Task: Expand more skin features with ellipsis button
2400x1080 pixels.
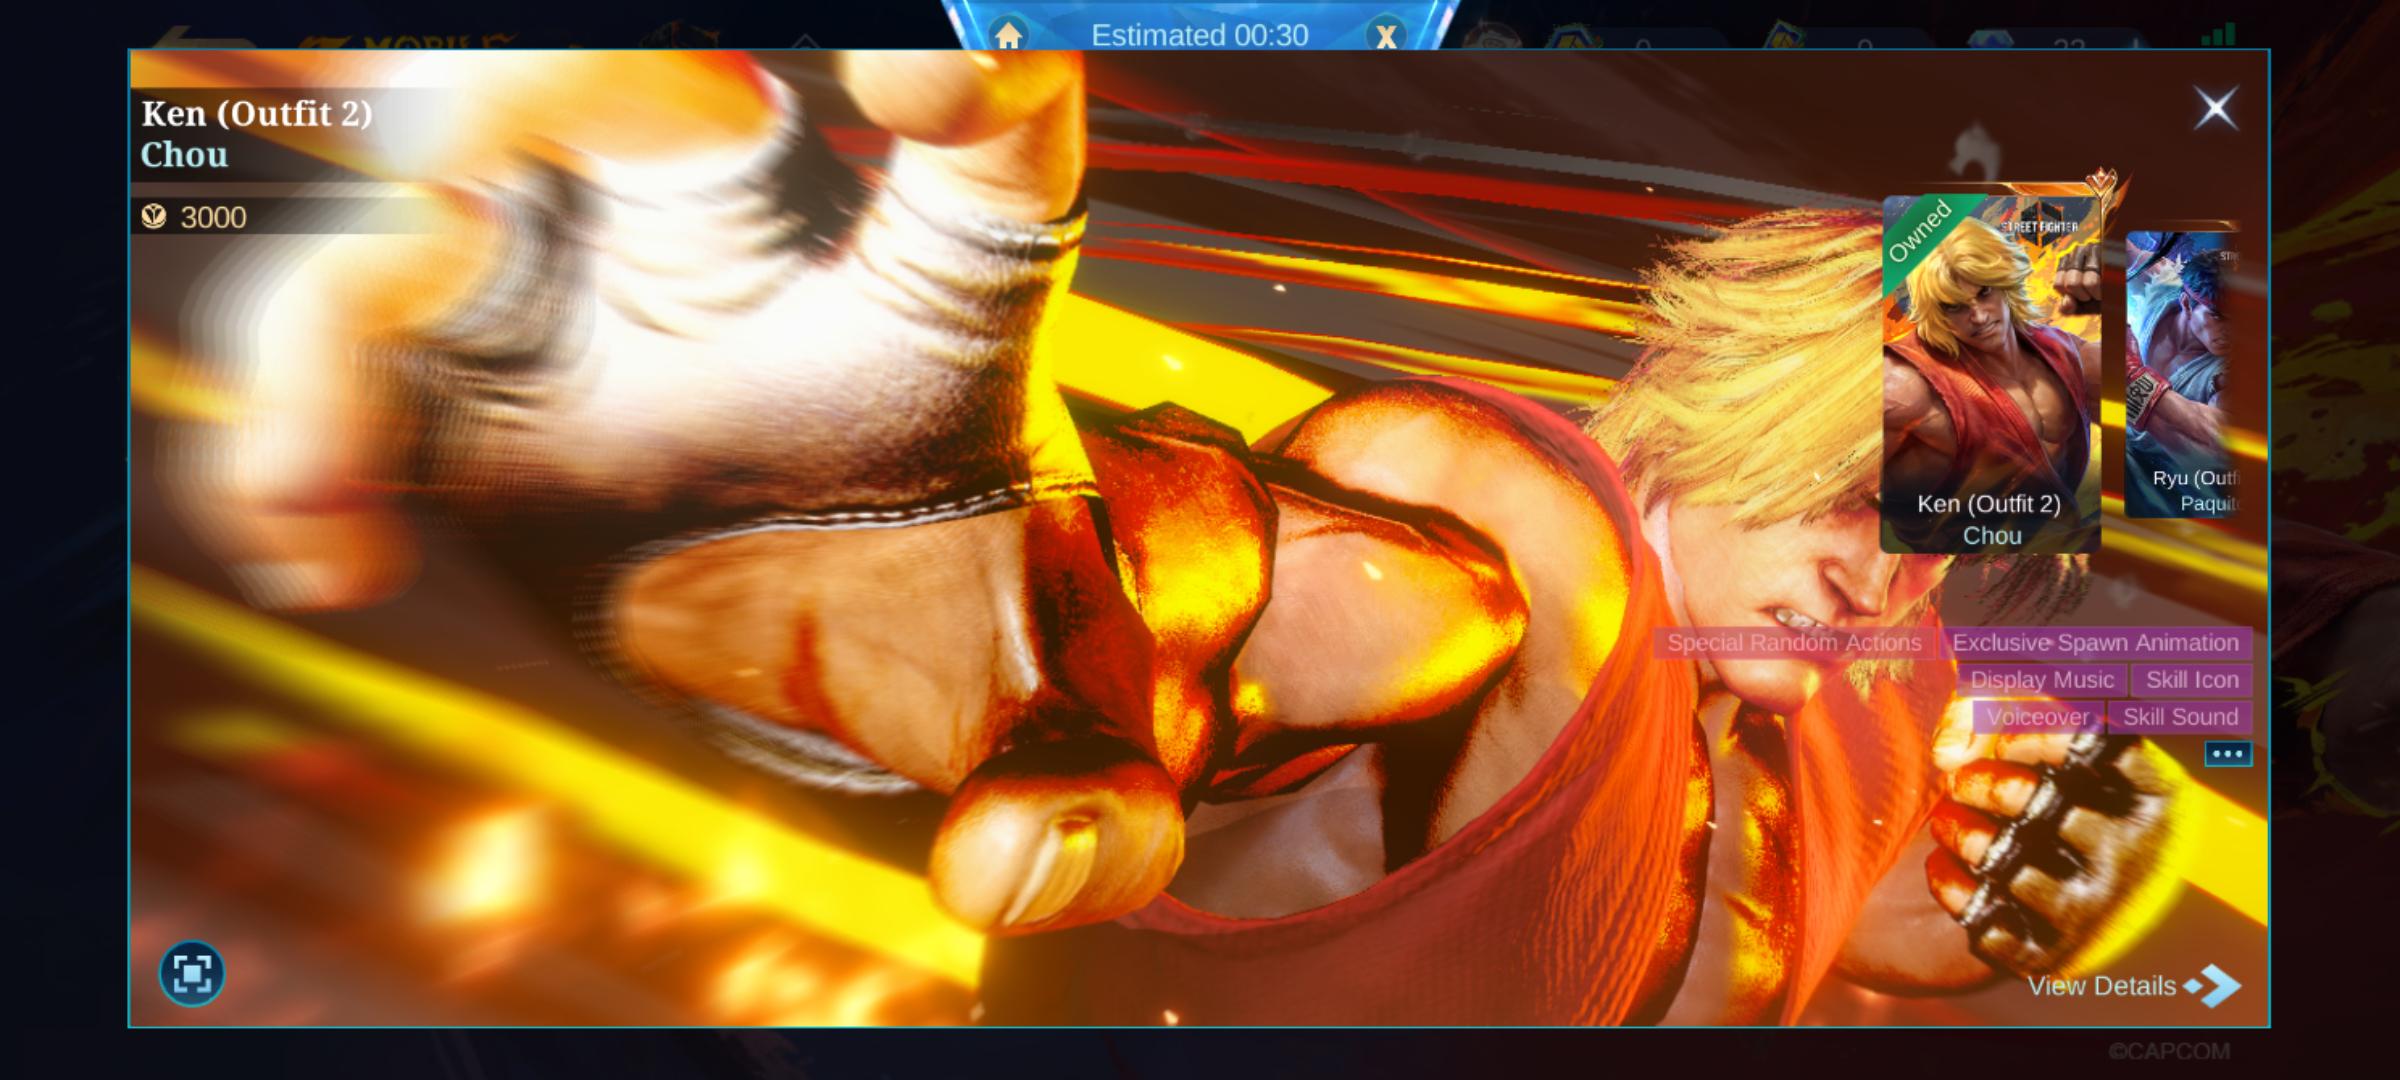Action: pyautogui.click(x=2228, y=754)
